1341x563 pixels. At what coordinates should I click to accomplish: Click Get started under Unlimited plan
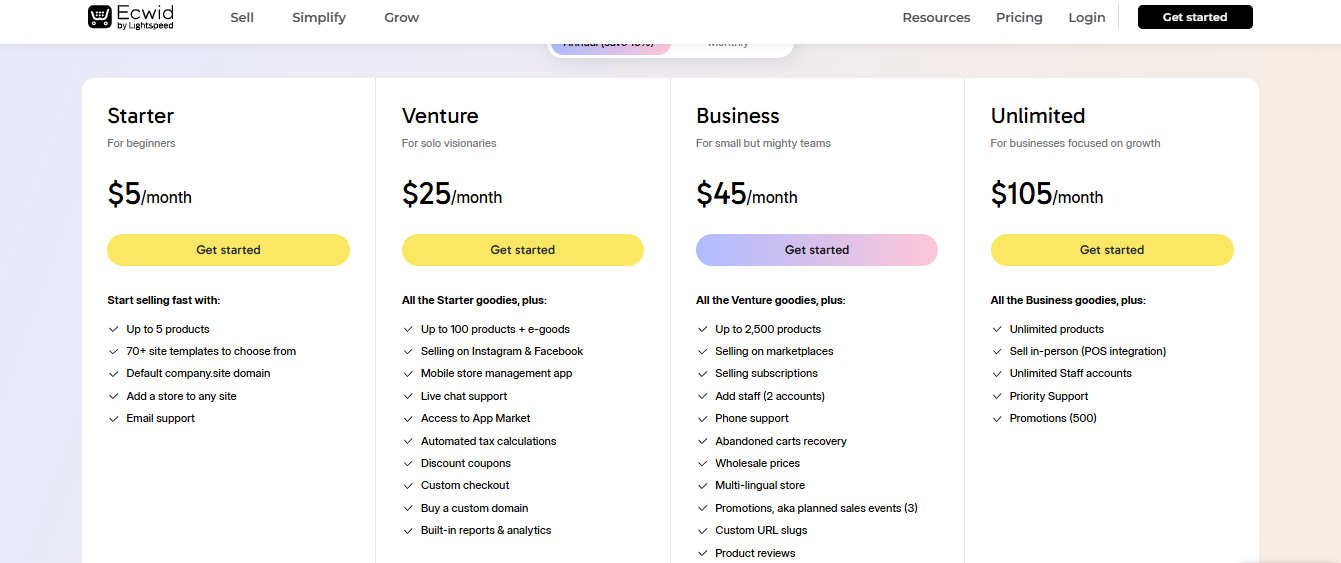coord(1112,250)
